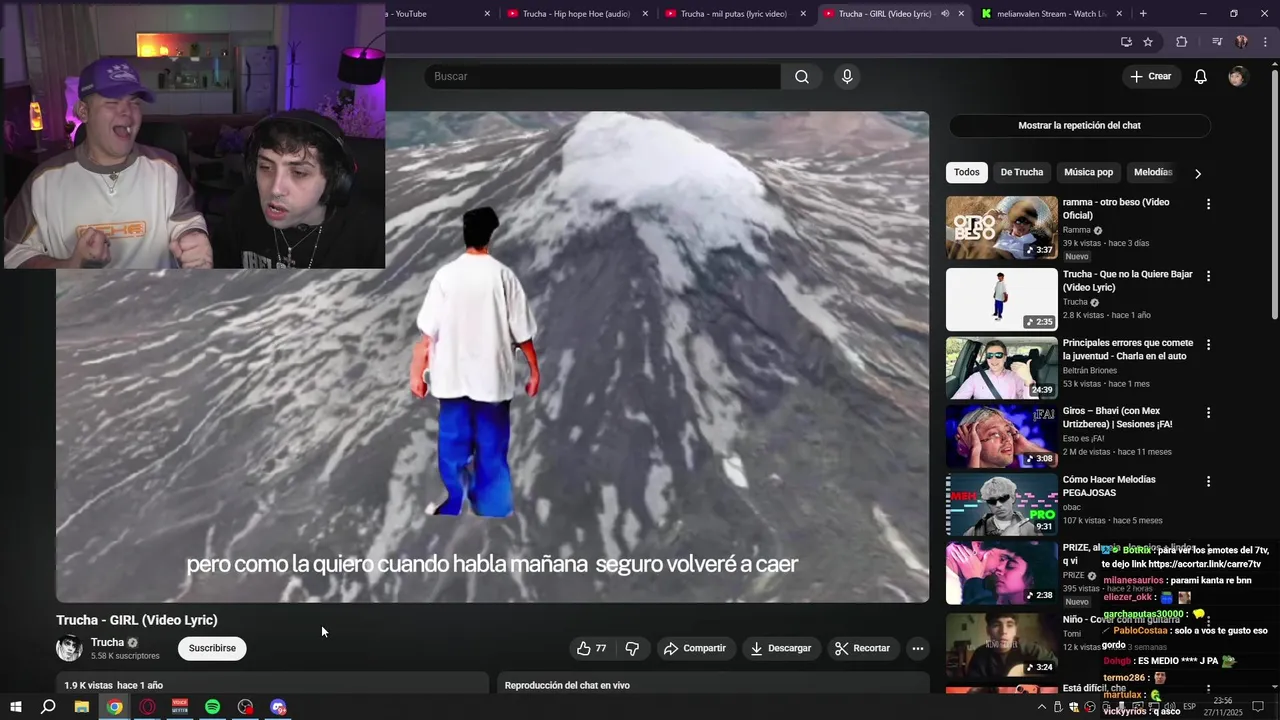The image size is (1280, 720).
Task: Close the Trucha mil putas tab
Action: (x=803, y=14)
